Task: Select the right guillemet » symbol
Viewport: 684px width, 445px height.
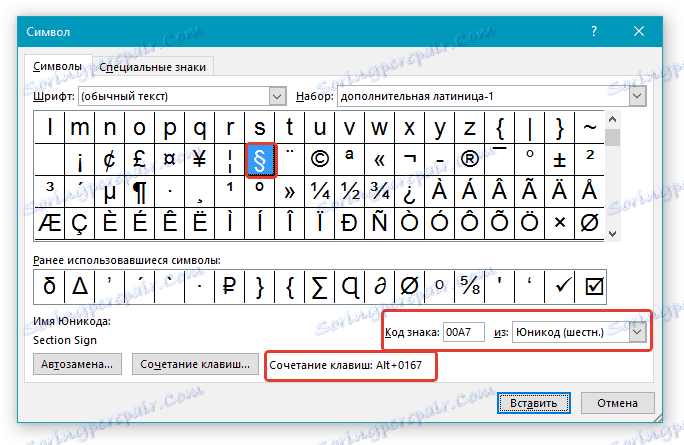Action: (x=290, y=192)
